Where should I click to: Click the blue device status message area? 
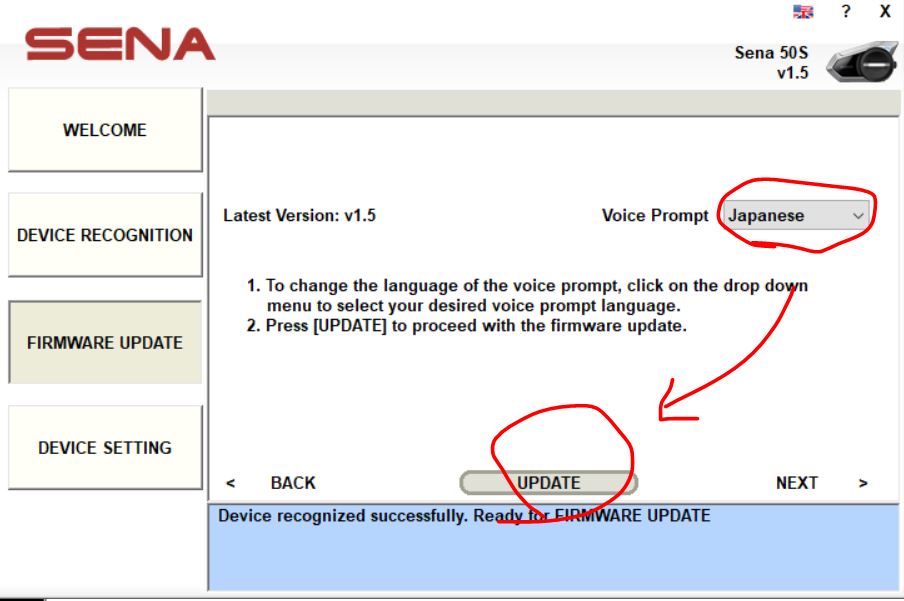555,548
